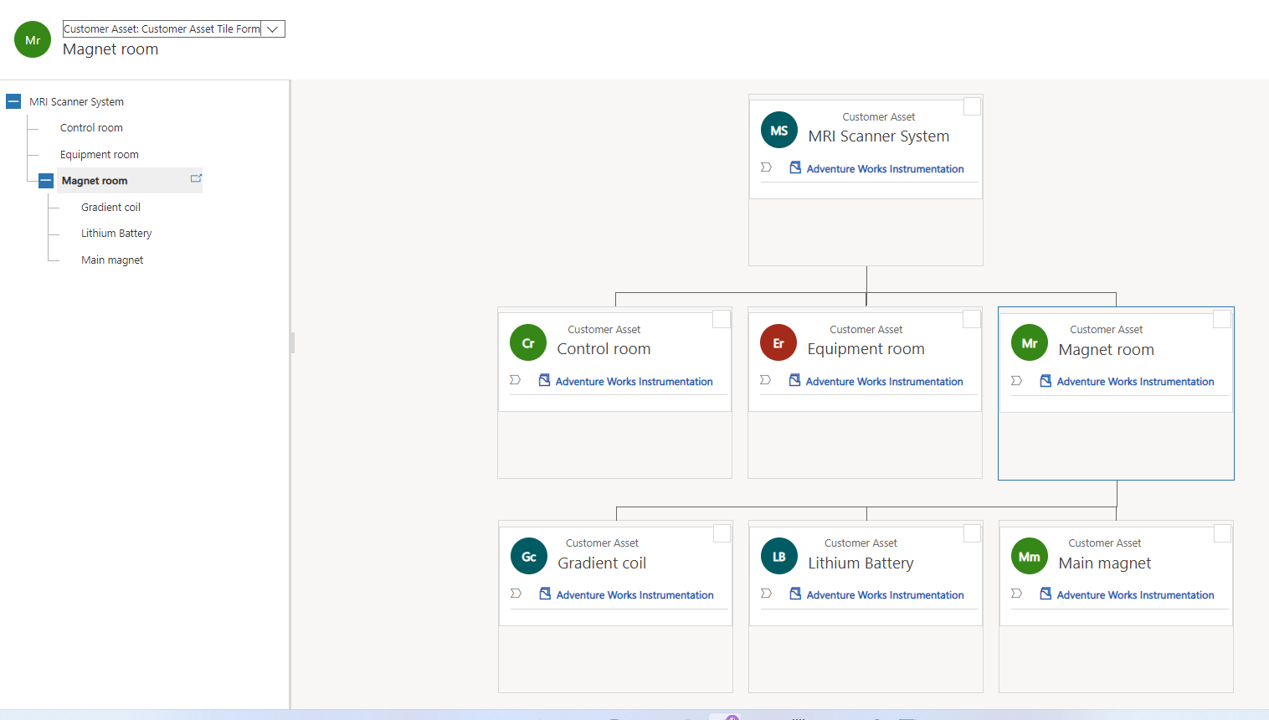Click the Cr avatar on Control room tile
This screenshot has height=720, width=1269.
(528, 343)
